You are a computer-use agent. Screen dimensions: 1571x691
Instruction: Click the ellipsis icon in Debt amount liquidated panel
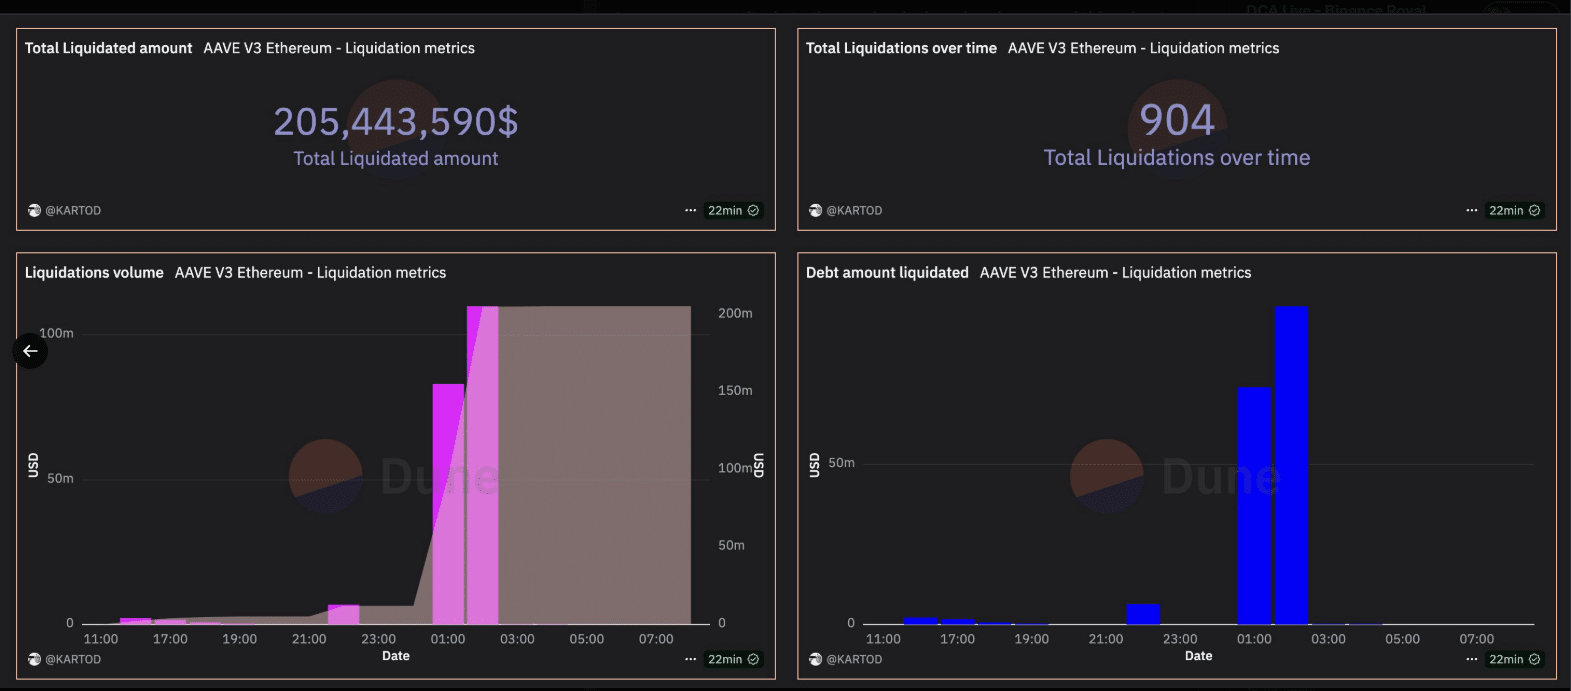(x=1471, y=660)
